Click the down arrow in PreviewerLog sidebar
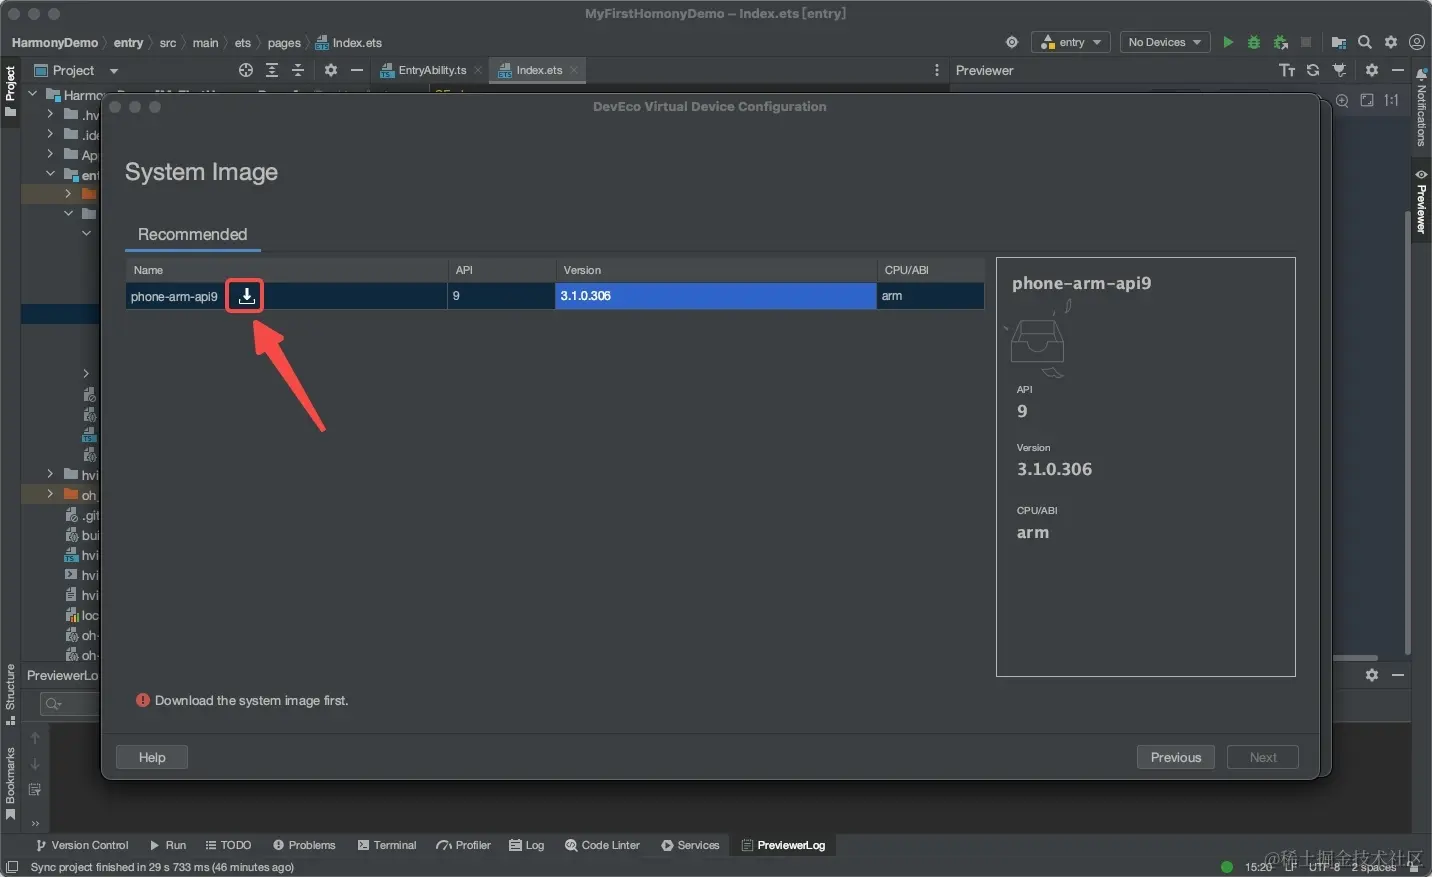Screen dimensions: 1432x877 point(35,764)
